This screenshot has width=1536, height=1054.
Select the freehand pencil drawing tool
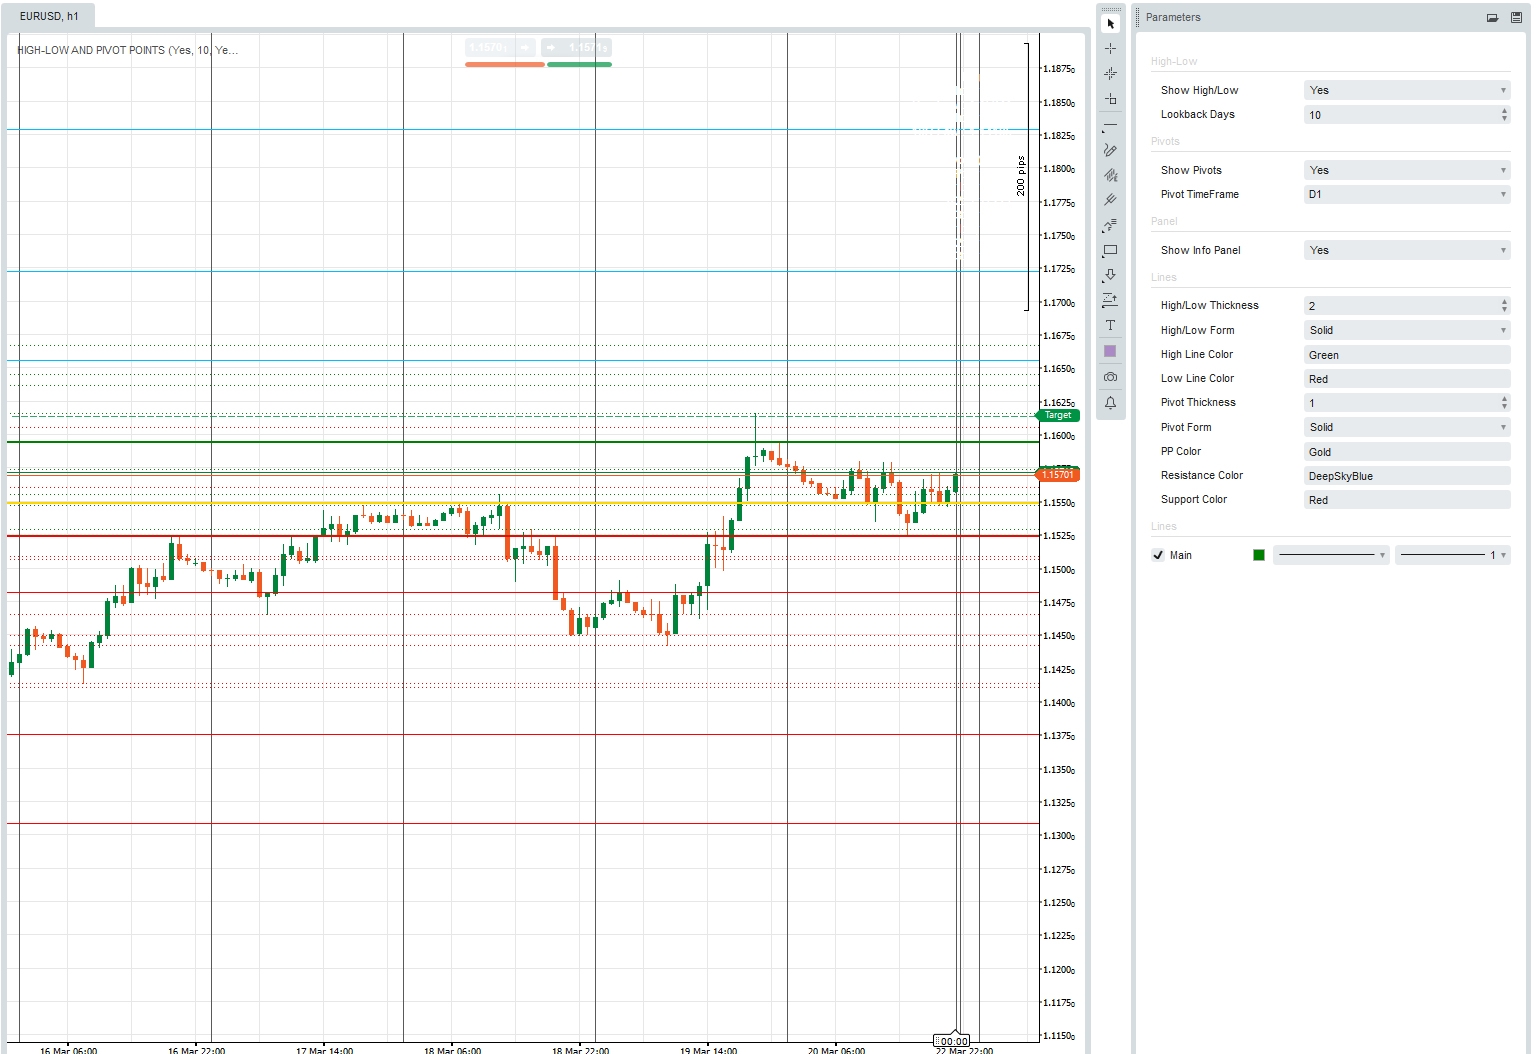click(1110, 149)
